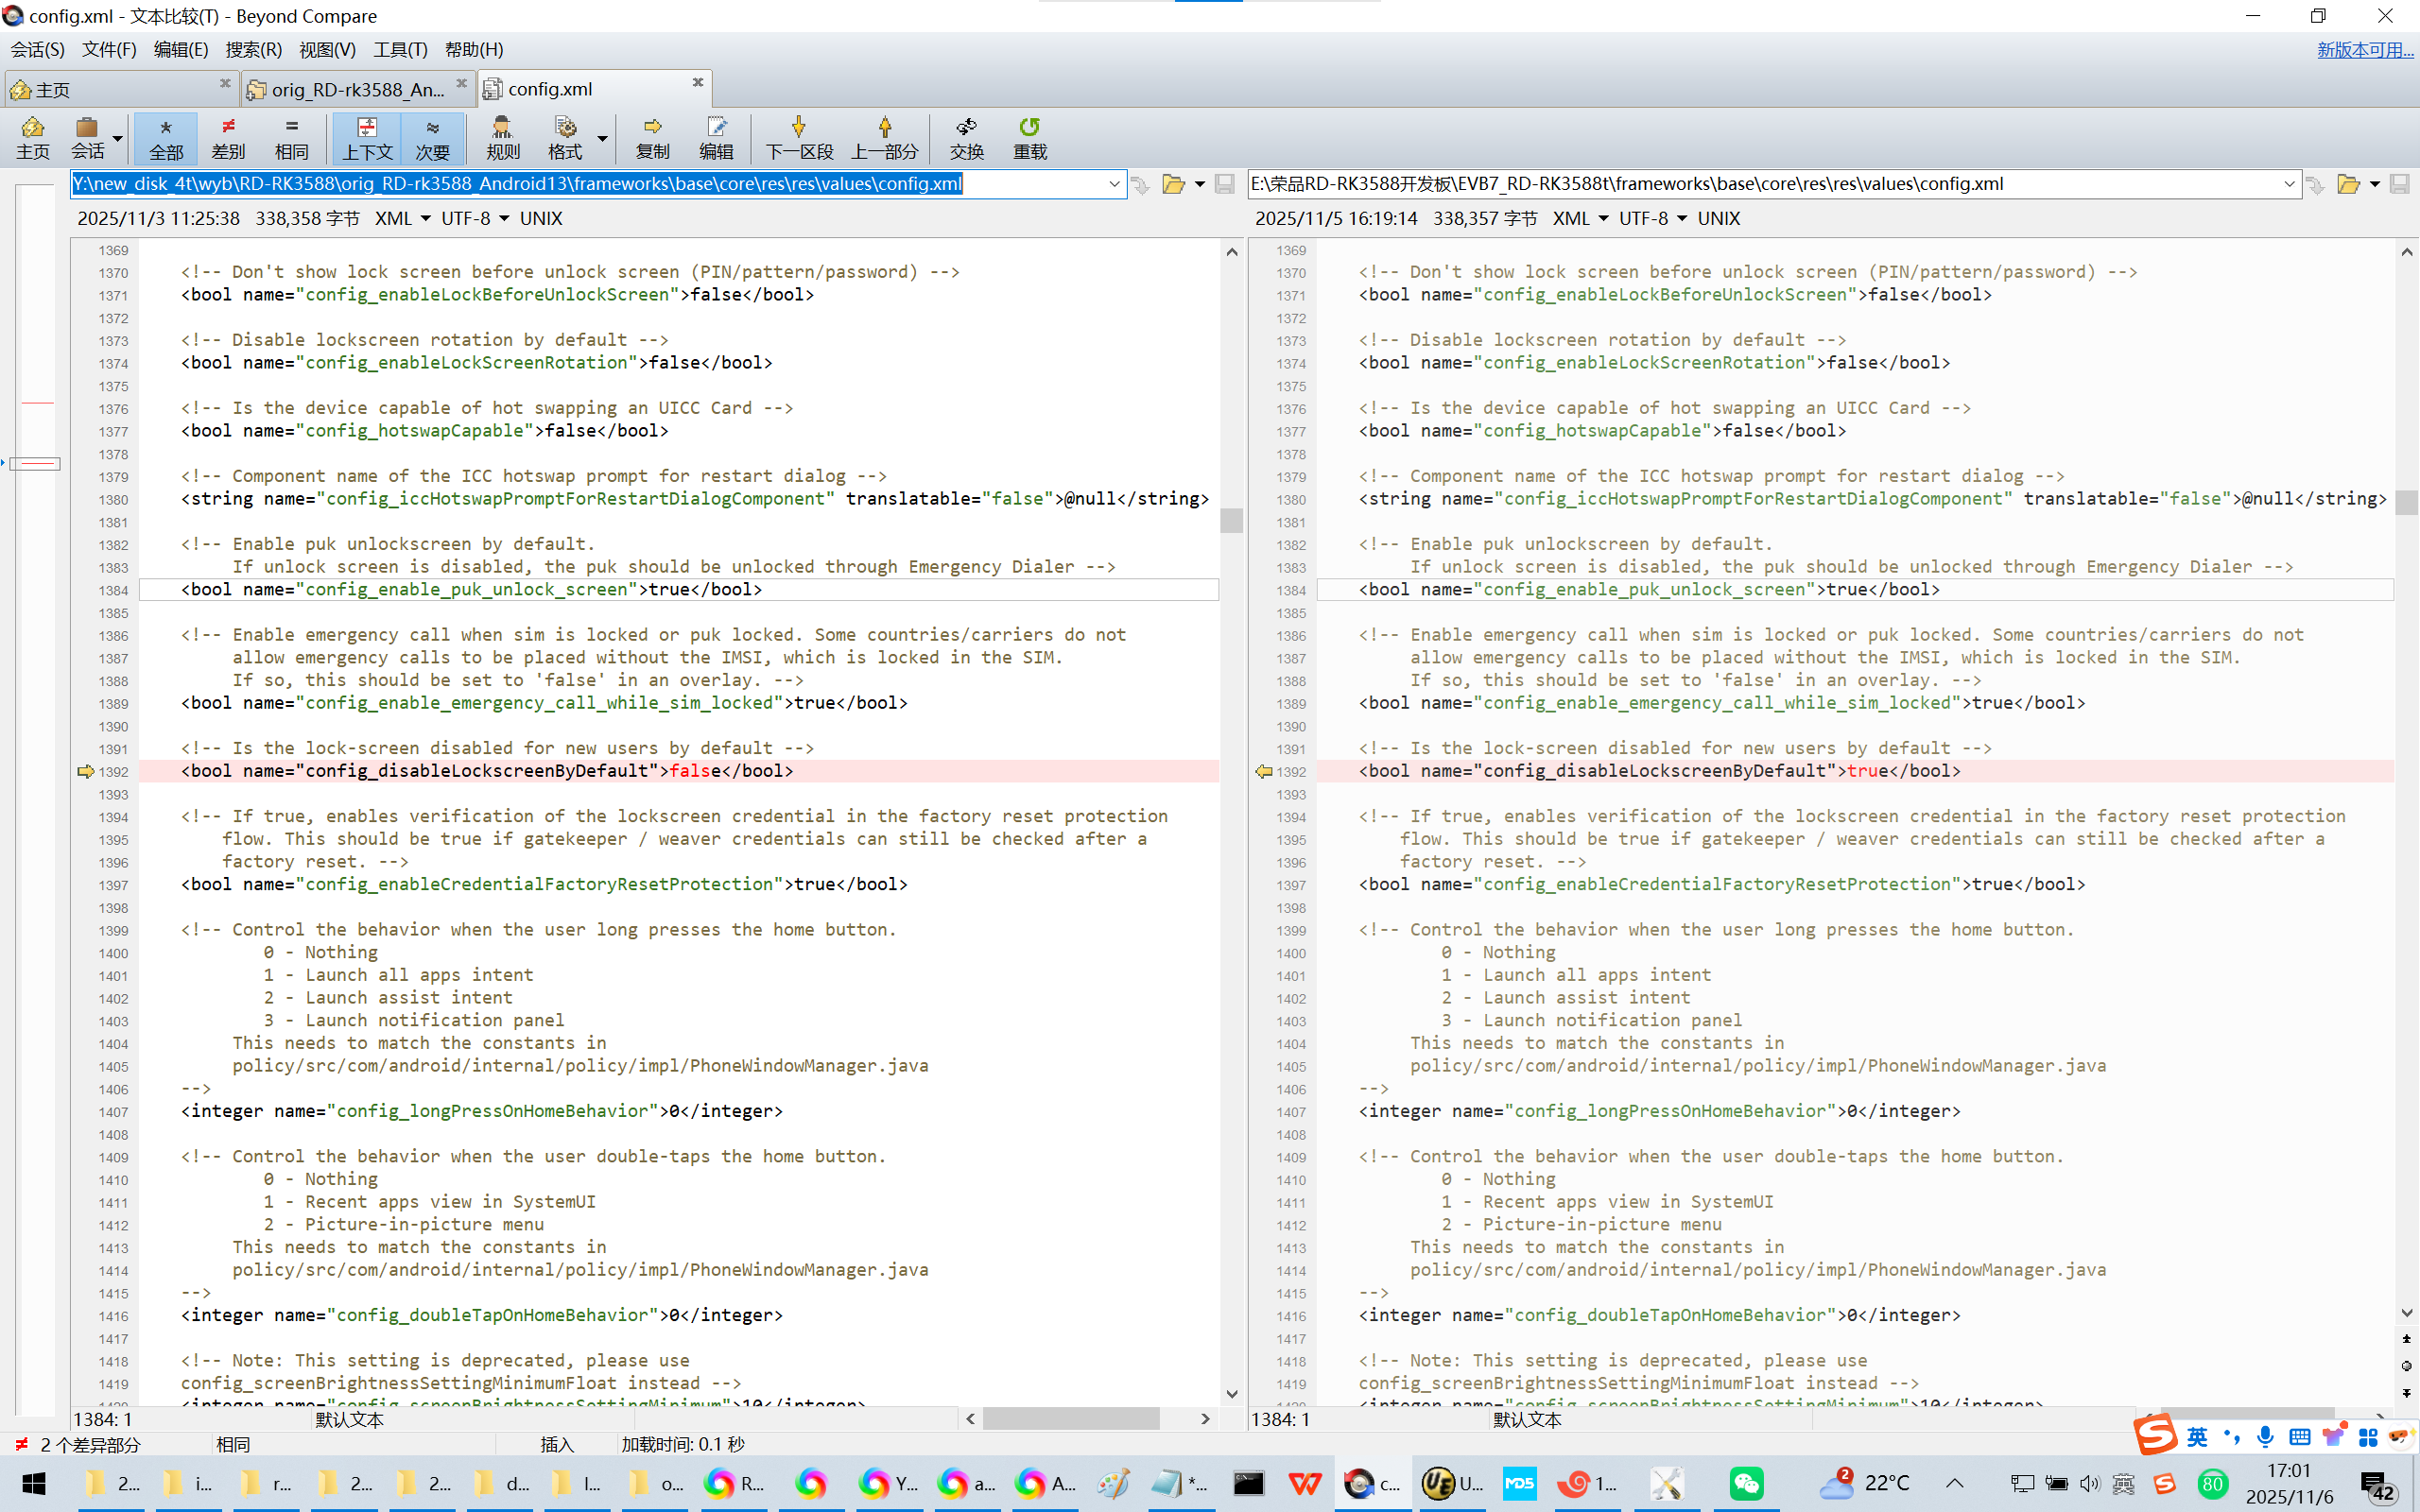Click the Next Section (下一区段) arrow icon
Screen dimensions: 2420x1512
(798, 128)
